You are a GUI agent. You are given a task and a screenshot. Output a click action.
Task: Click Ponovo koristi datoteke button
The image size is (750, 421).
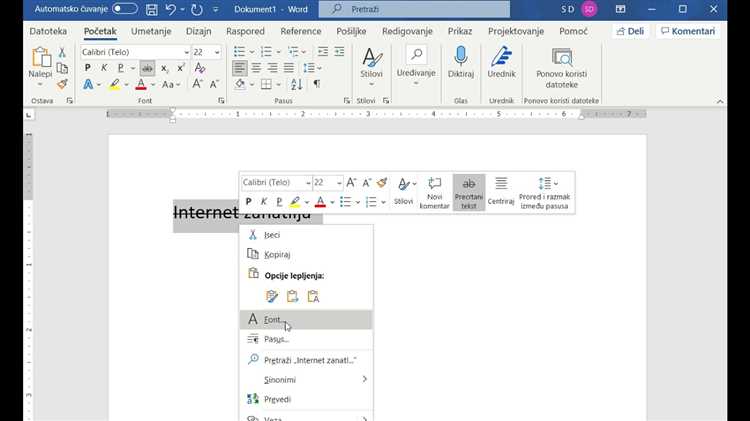point(562,68)
